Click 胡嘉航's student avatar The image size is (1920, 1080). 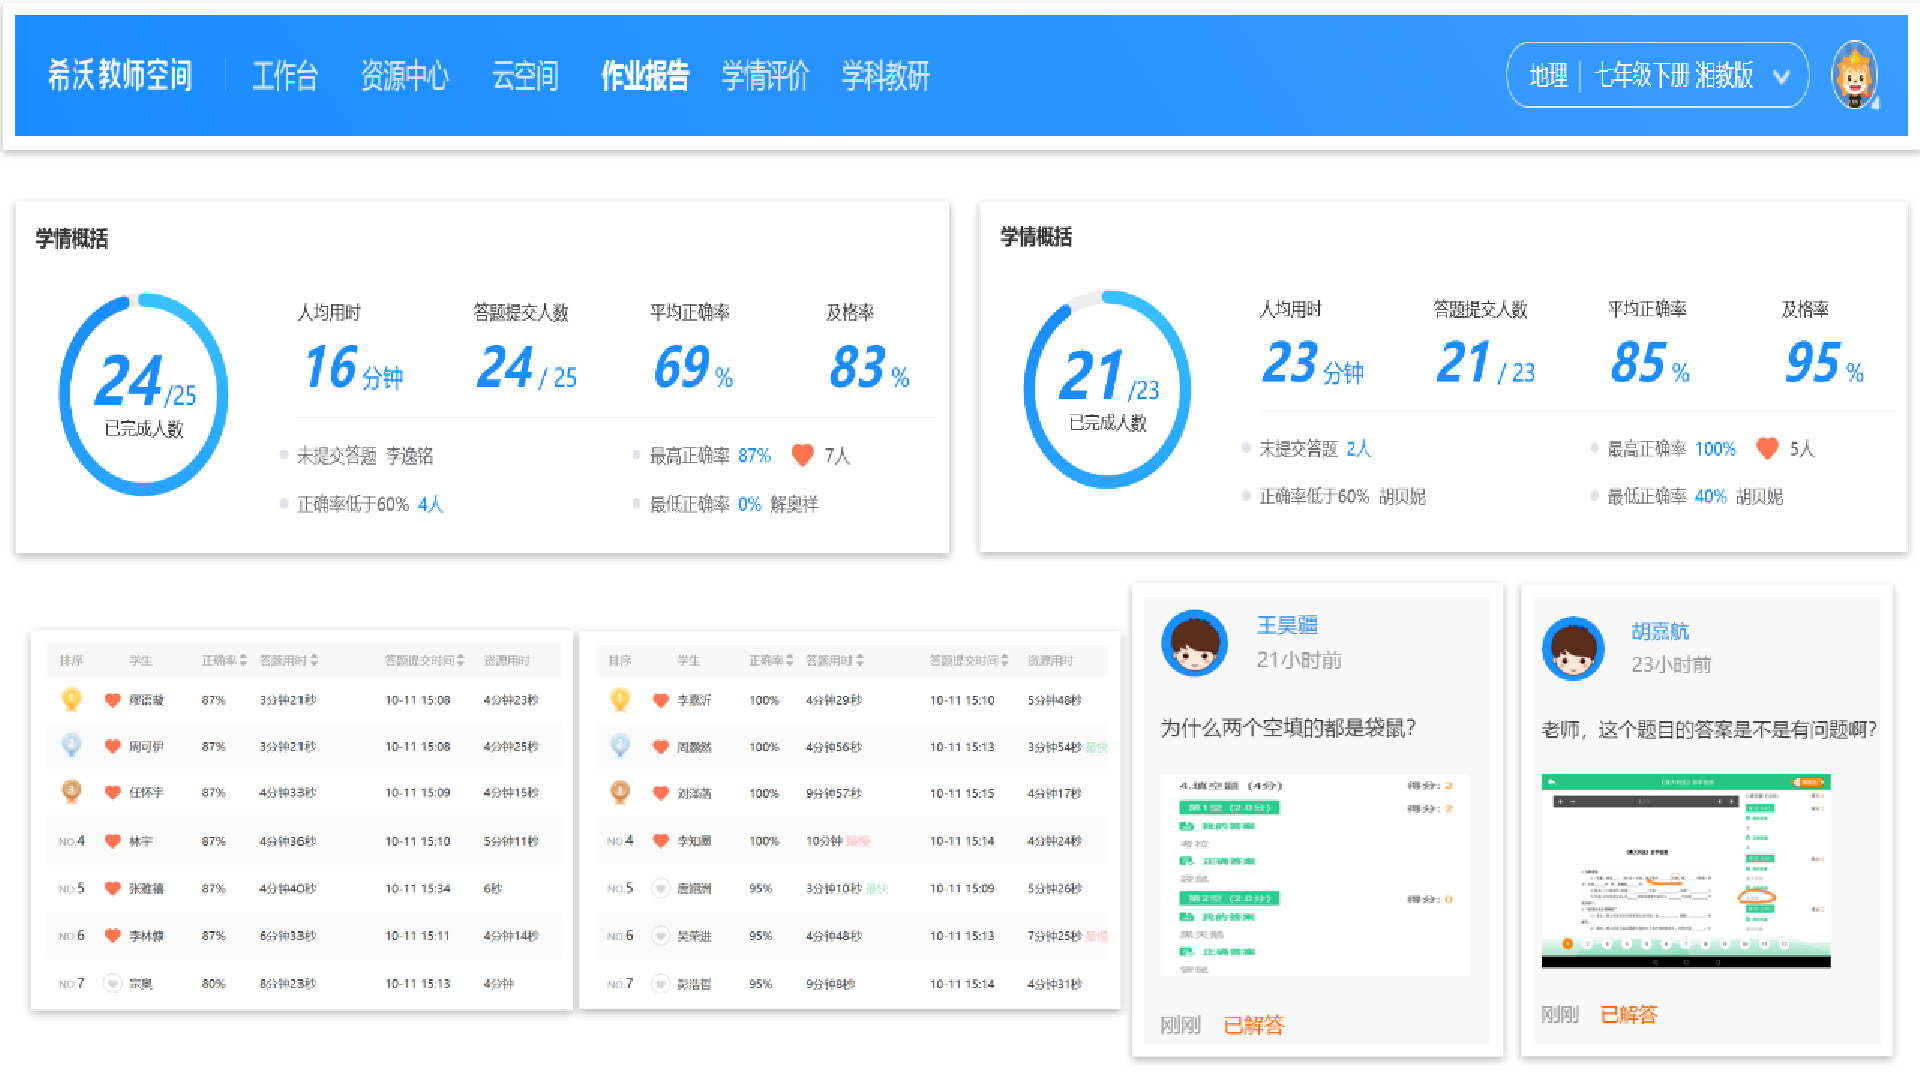(x=1573, y=648)
